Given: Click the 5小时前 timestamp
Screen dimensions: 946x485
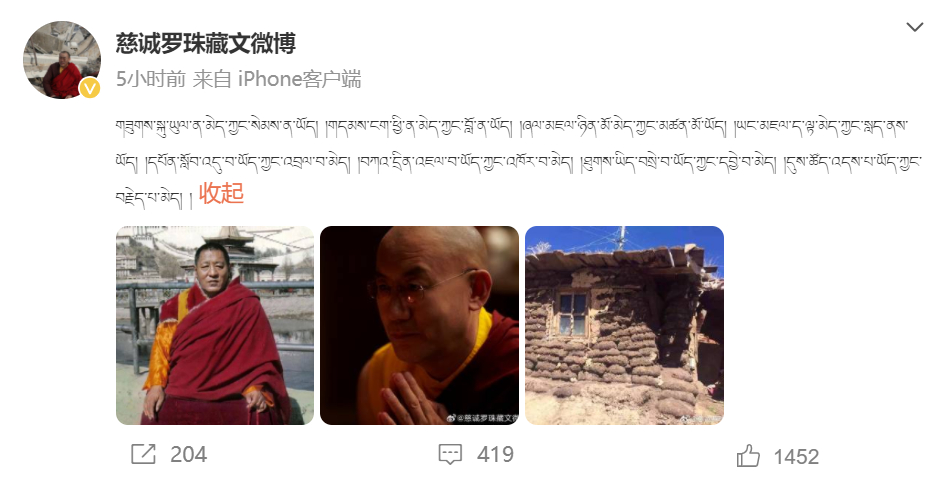Looking at the screenshot, I should point(151,79).
